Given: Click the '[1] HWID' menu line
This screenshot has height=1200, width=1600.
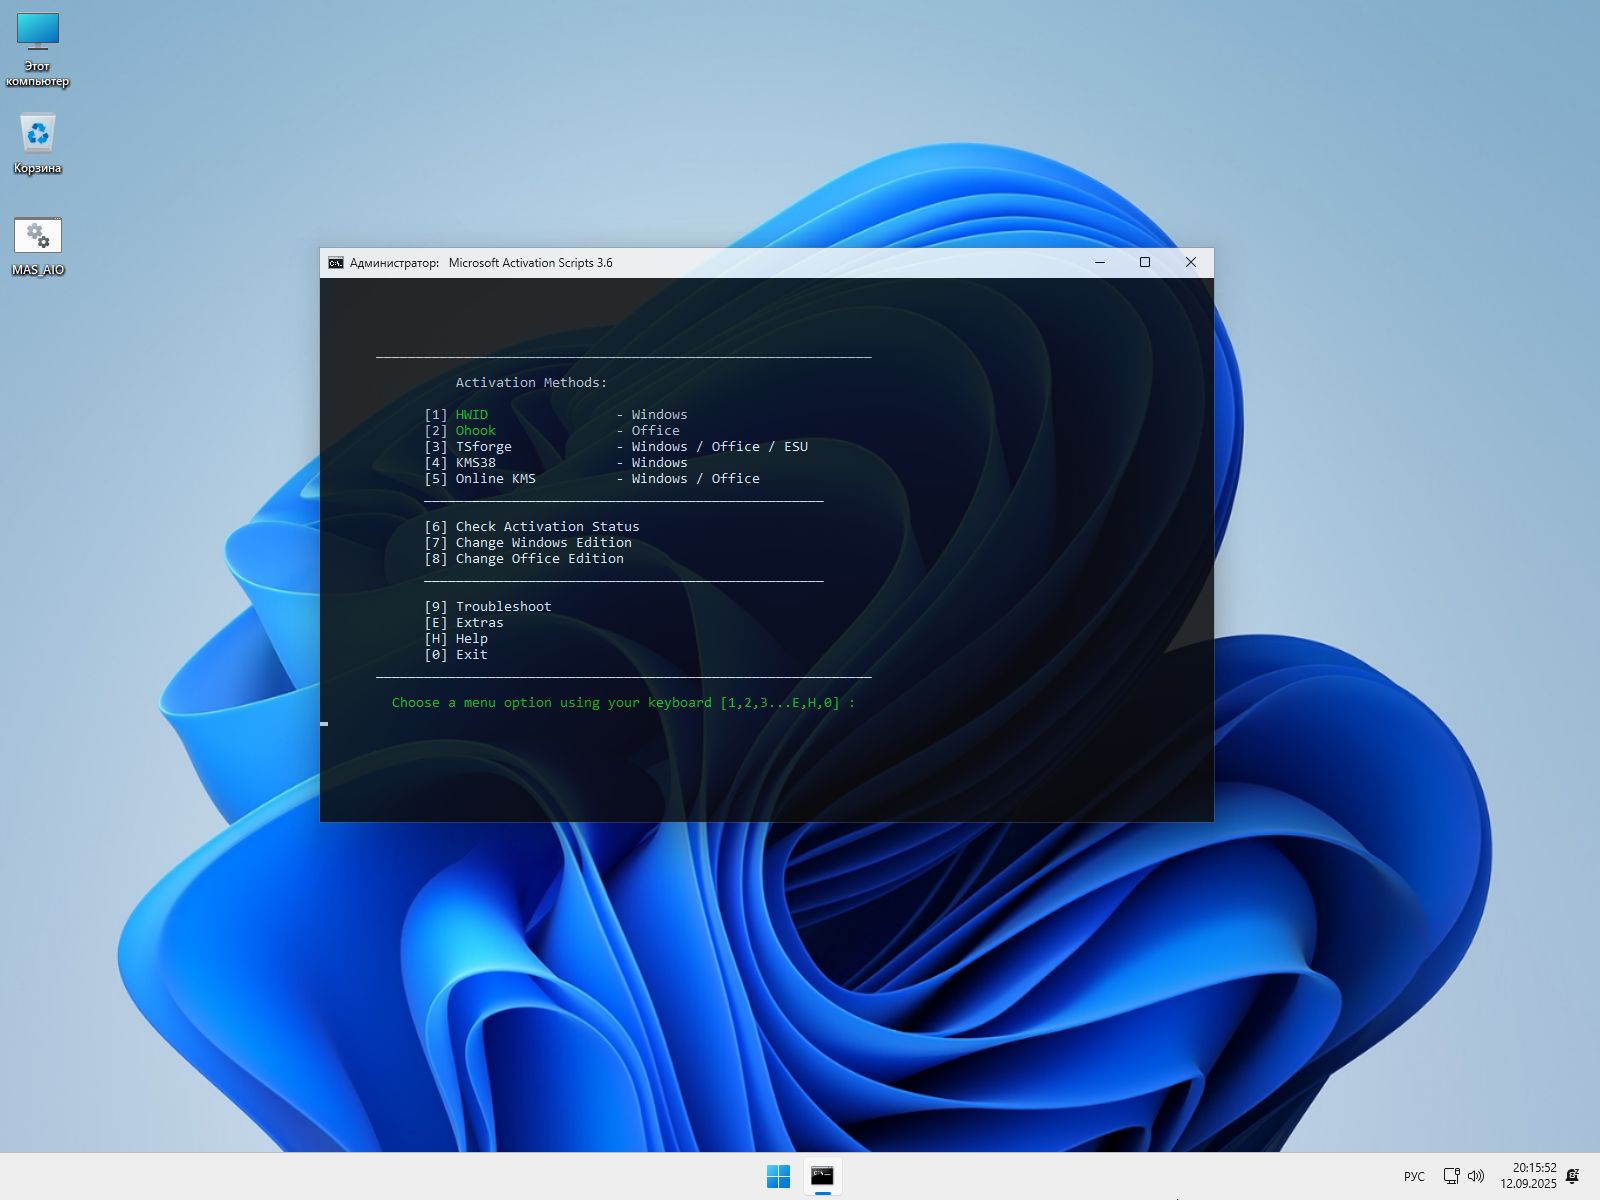Looking at the screenshot, I should pyautogui.click(x=456, y=415).
